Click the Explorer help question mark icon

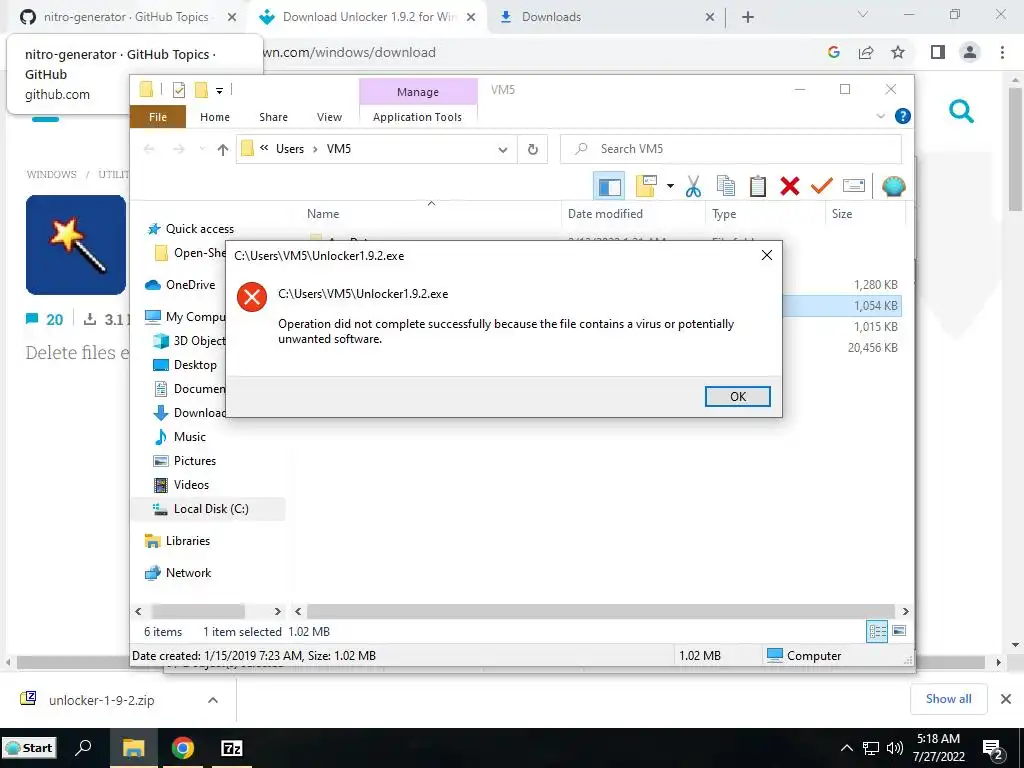(x=903, y=116)
